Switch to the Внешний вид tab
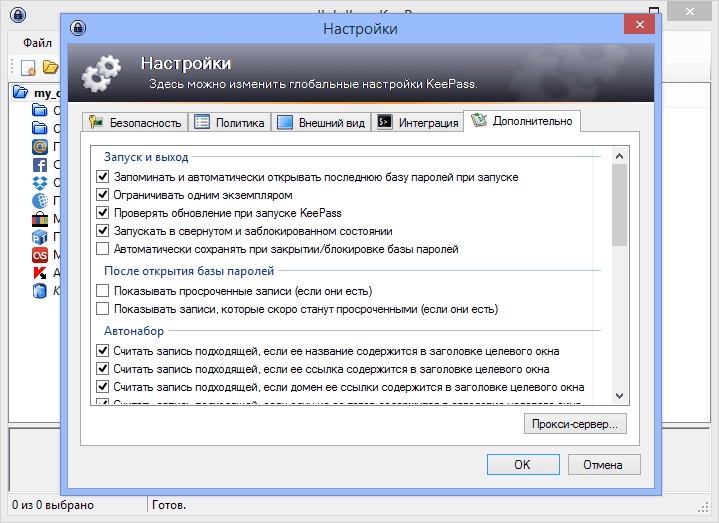719x523 pixels. click(321, 122)
